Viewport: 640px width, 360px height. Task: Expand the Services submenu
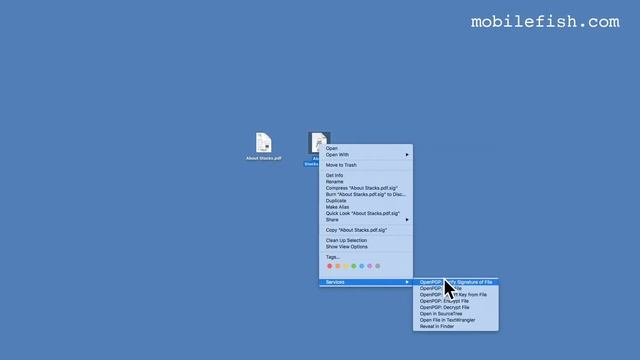[x=366, y=282]
